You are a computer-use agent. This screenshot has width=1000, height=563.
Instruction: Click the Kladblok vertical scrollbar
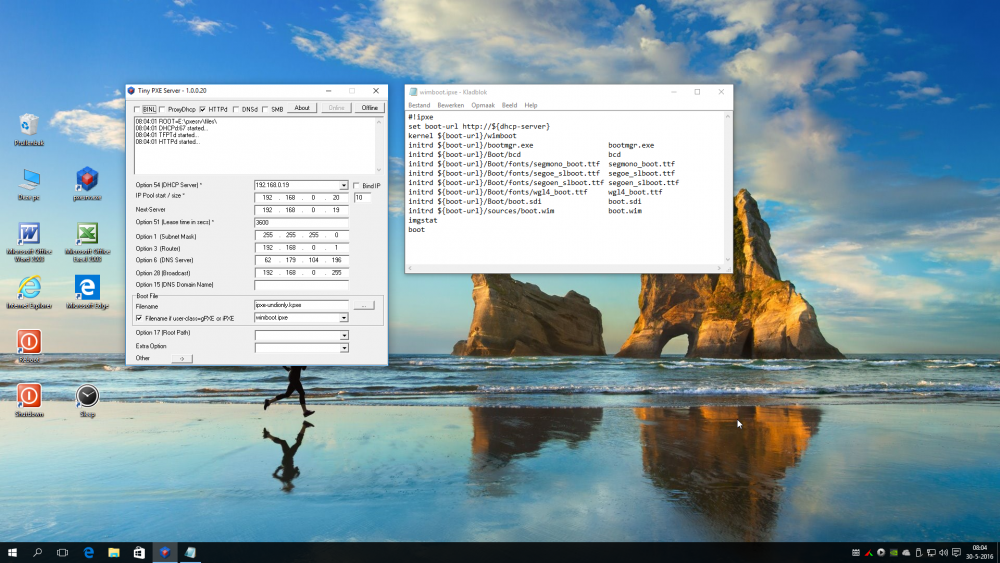pyautogui.click(x=728, y=188)
